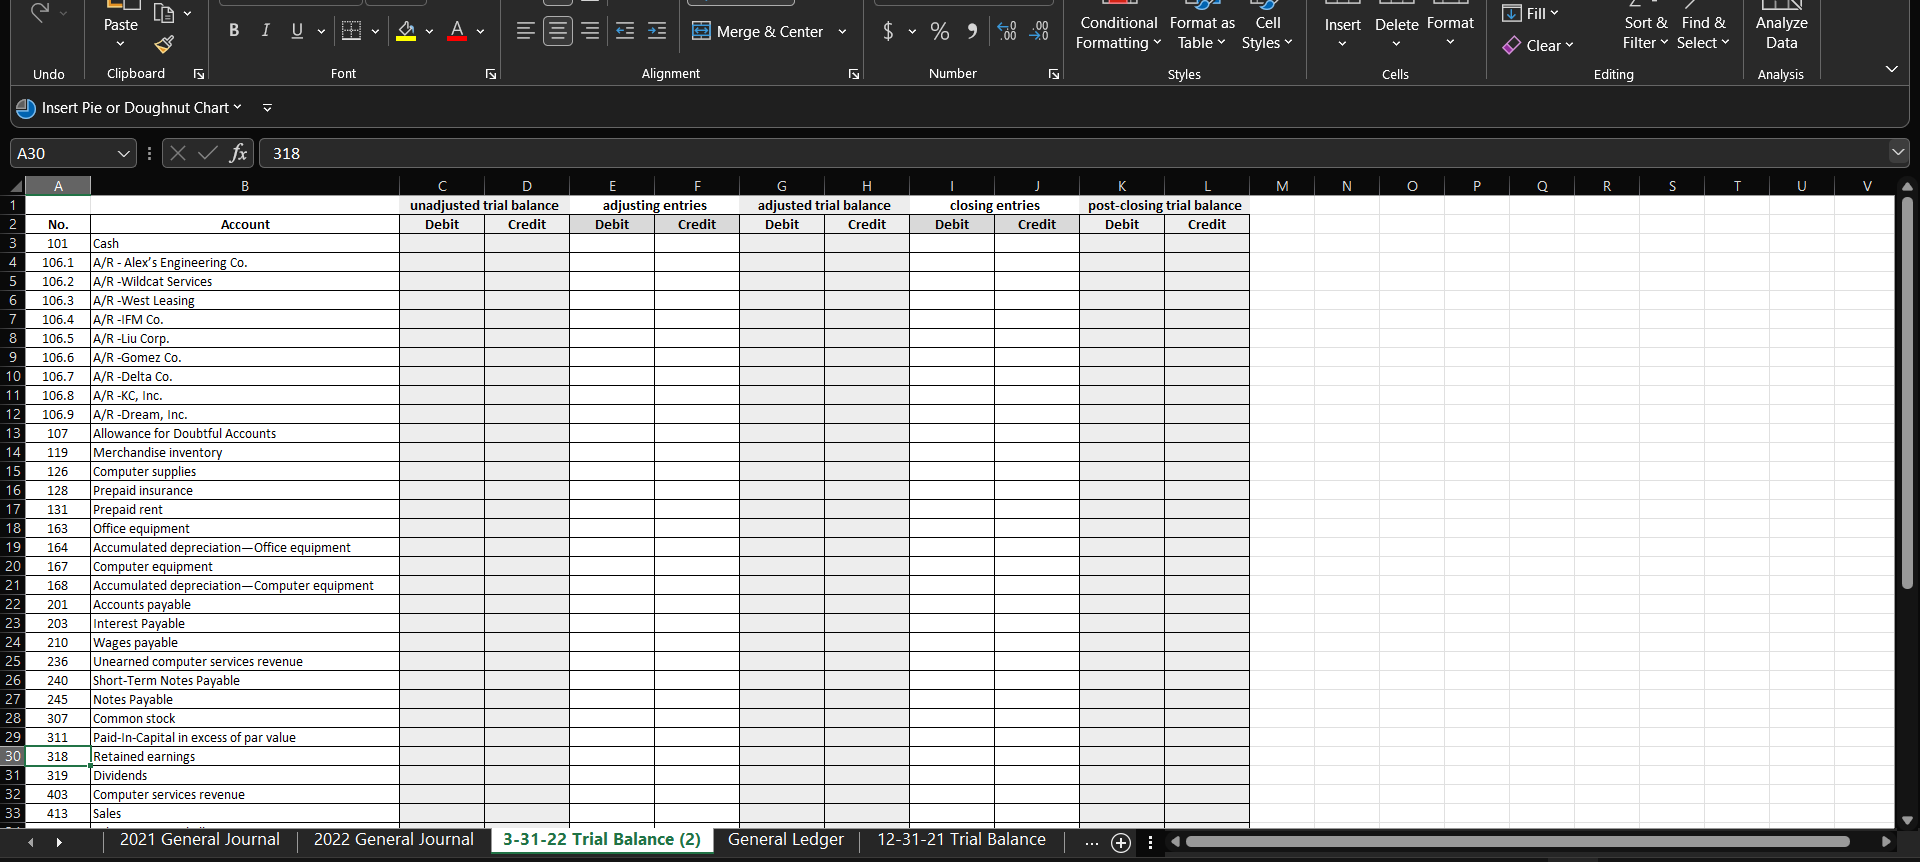This screenshot has width=1920, height=862.
Task: Toggle Bold formatting
Action: pyautogui.click(x=234, y=31)
